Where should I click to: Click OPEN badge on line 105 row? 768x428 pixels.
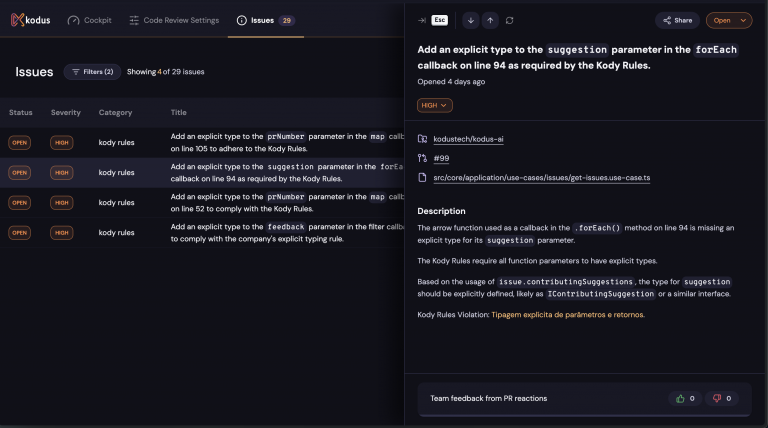[x=20, y=143]
